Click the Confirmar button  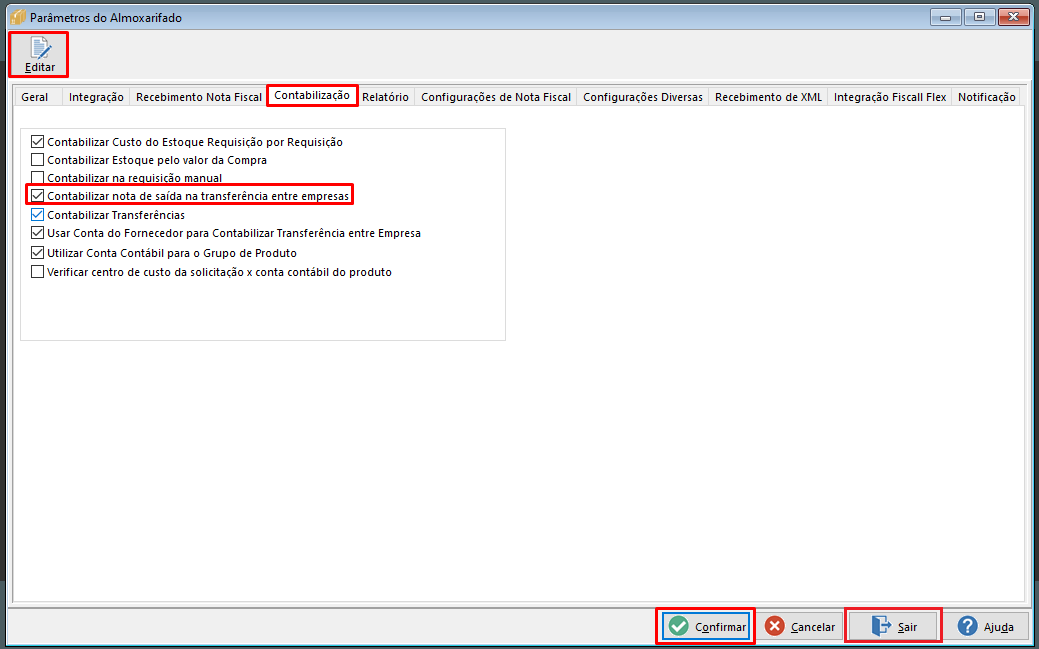706,626
